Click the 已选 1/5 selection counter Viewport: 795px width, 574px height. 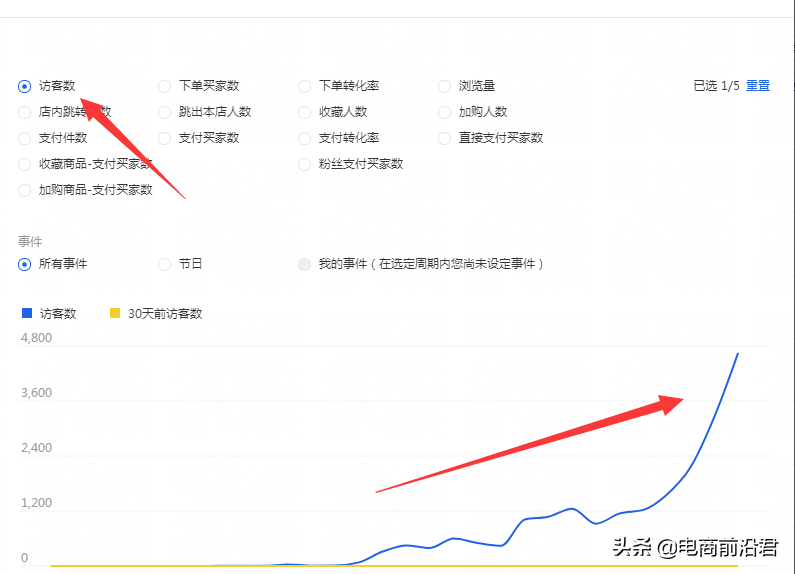[716, 86]
